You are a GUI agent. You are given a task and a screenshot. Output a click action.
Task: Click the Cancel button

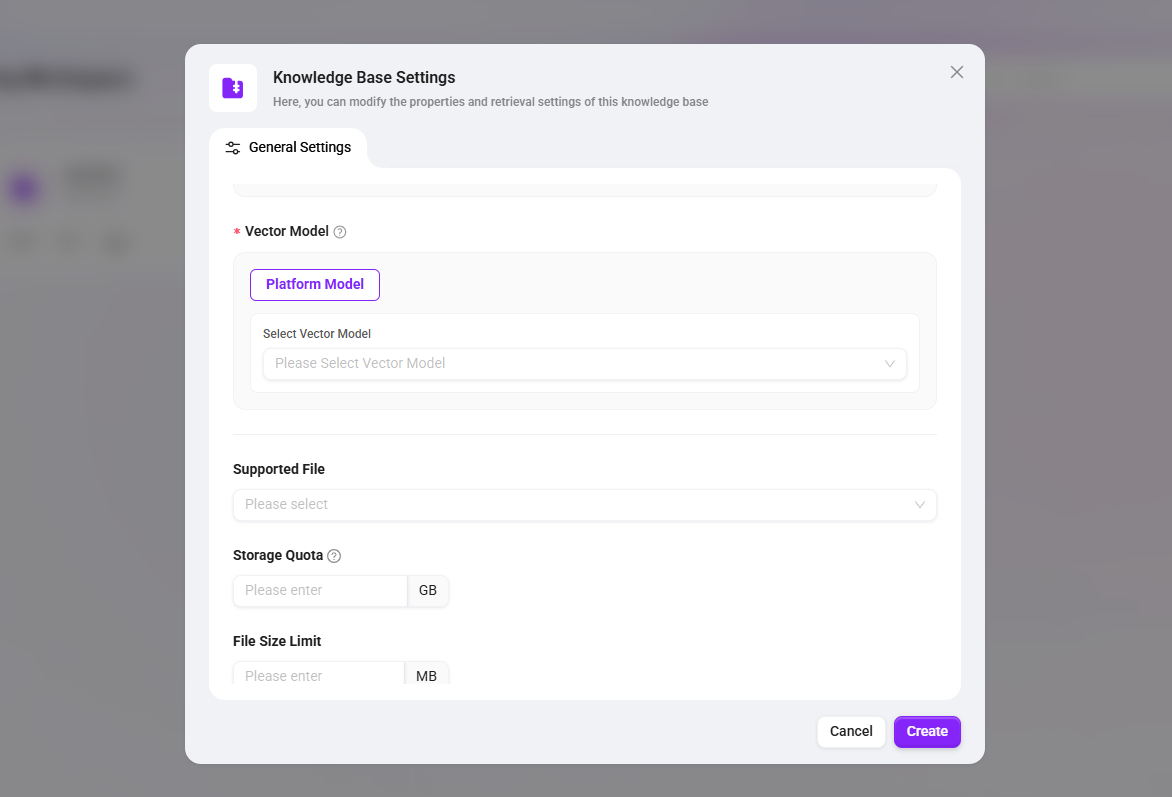click(x=851, y=731)
